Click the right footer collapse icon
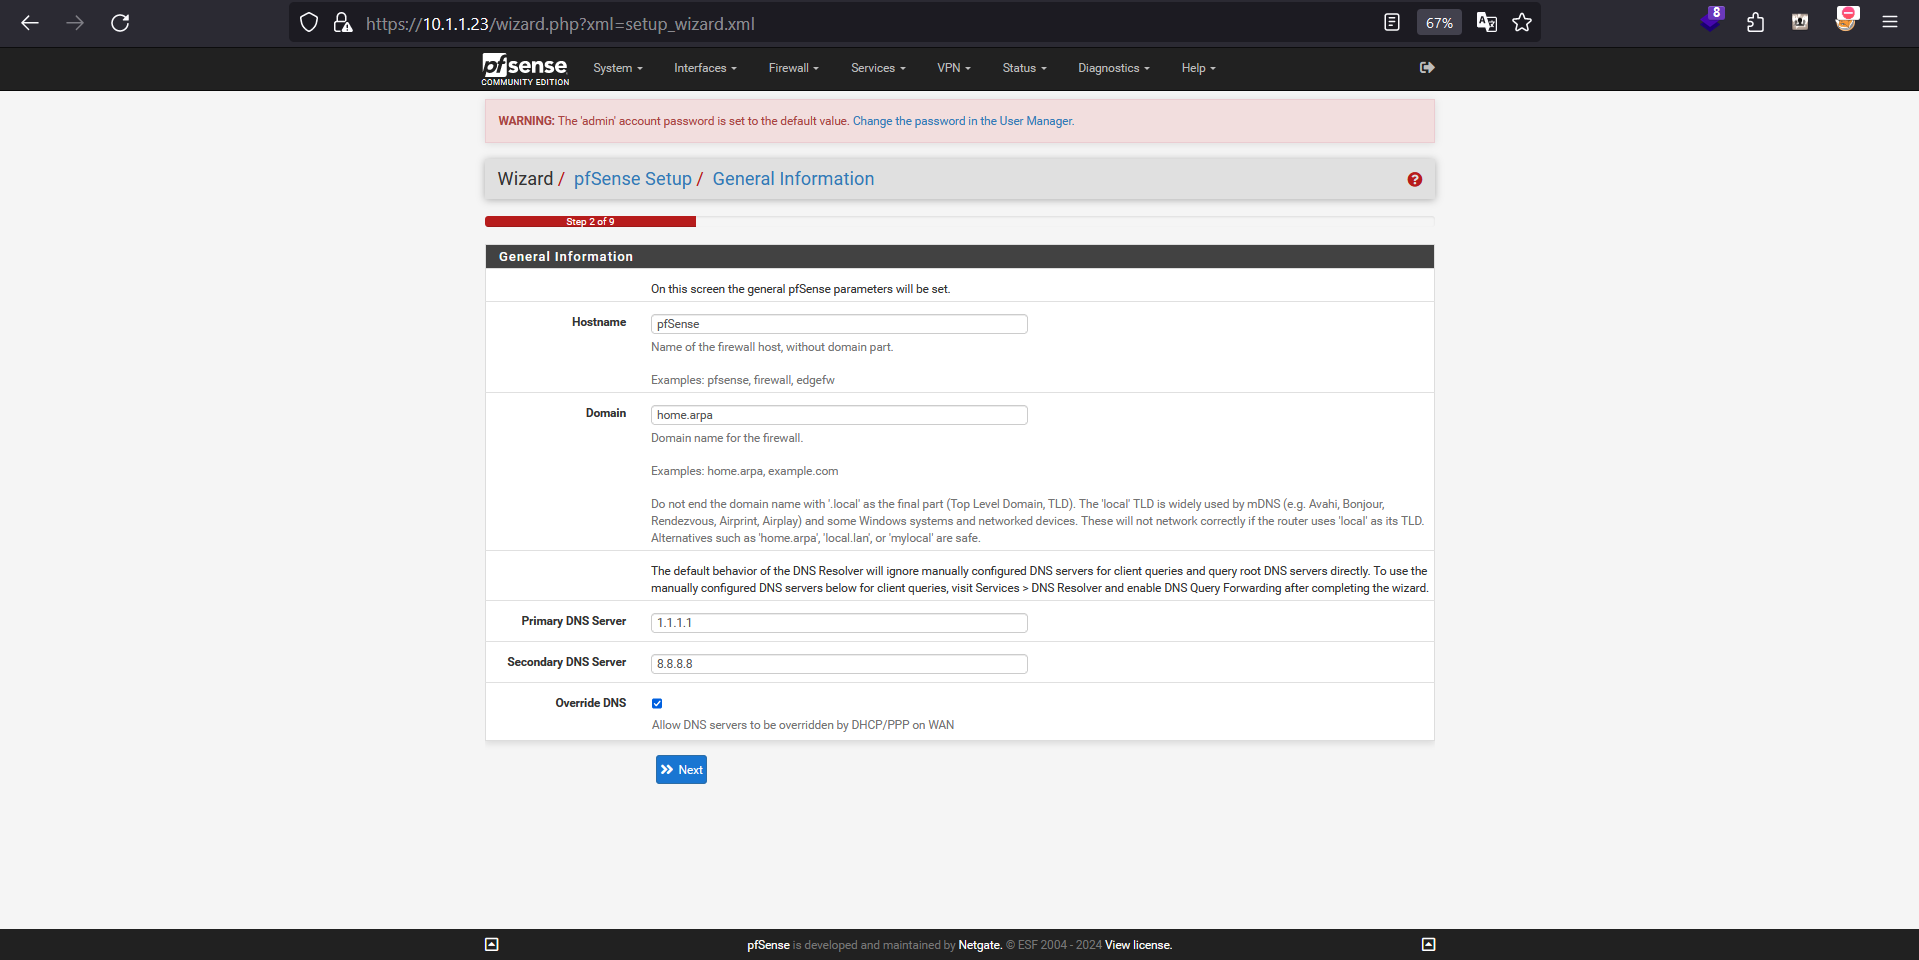1919x960 pixels. pos(1428,944)
